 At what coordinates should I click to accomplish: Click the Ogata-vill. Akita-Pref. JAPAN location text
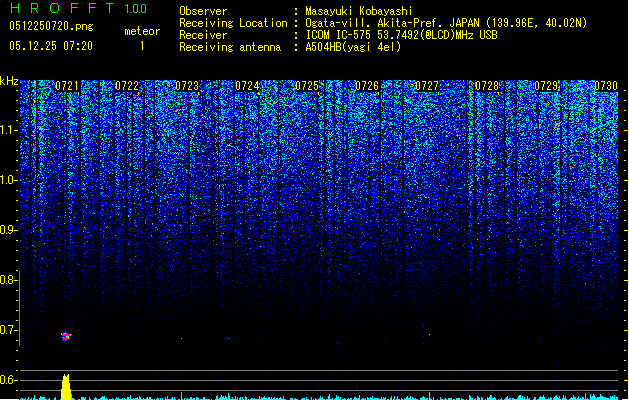tap(446, 23)
